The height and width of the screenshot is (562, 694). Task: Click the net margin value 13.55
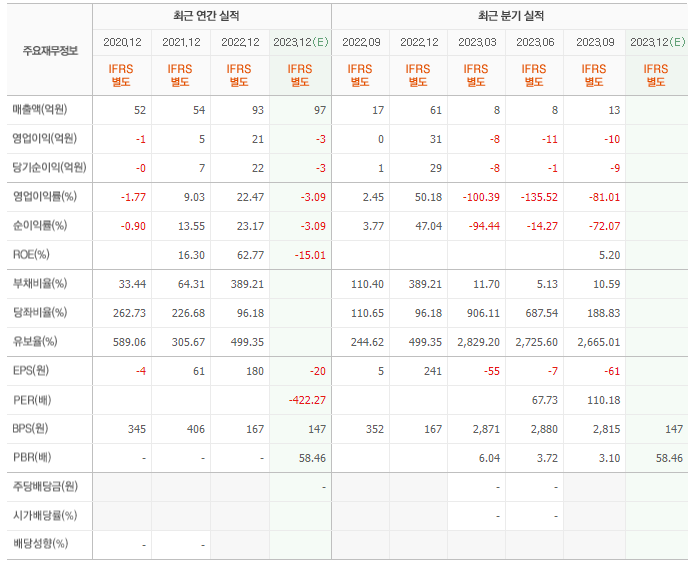tap(191, 227)
